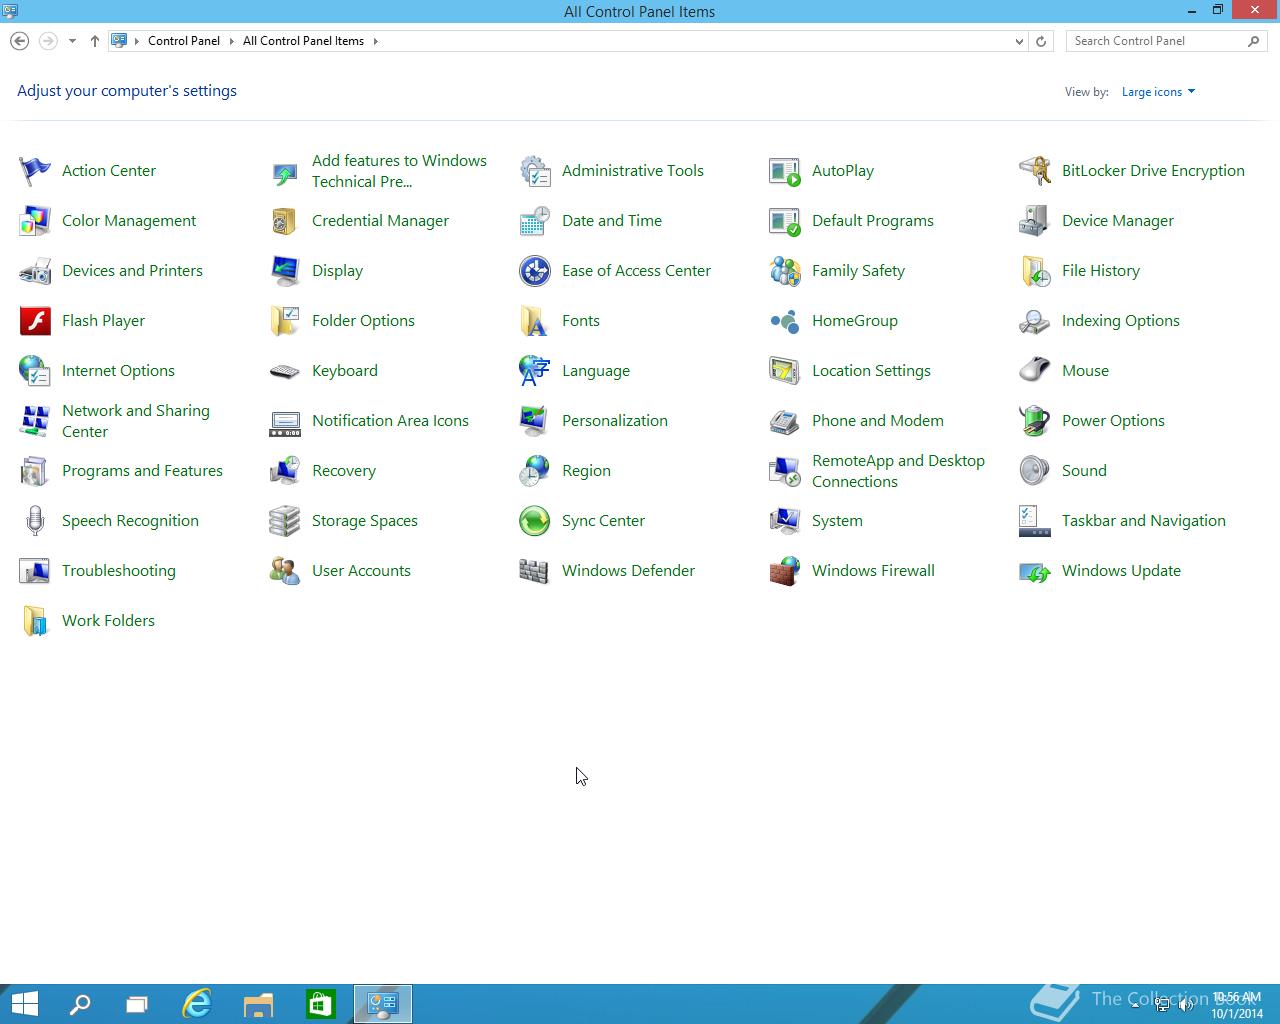The height and width of the screenshot is (1024, 1280).
Task: Open the taskbar Search magnifier
Action: click(x=80, y=1004)
